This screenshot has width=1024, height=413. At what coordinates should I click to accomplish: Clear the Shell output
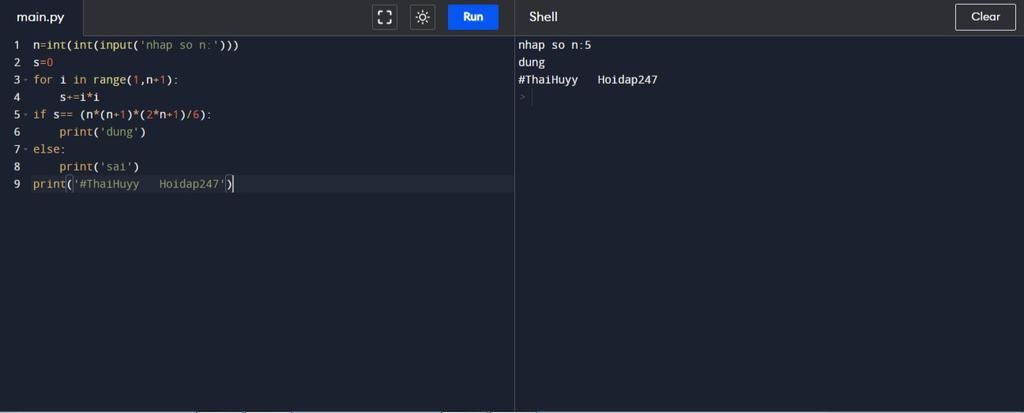pos(985,17)
